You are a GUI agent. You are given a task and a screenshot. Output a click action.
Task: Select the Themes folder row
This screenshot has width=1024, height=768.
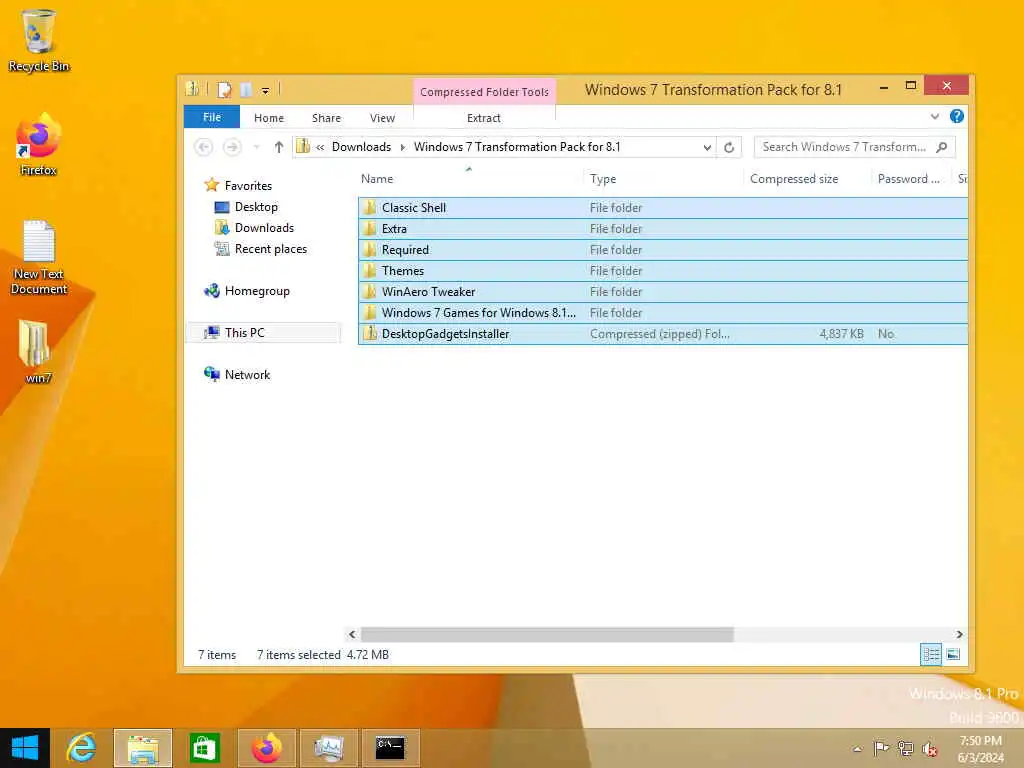(x=663, y=270)
